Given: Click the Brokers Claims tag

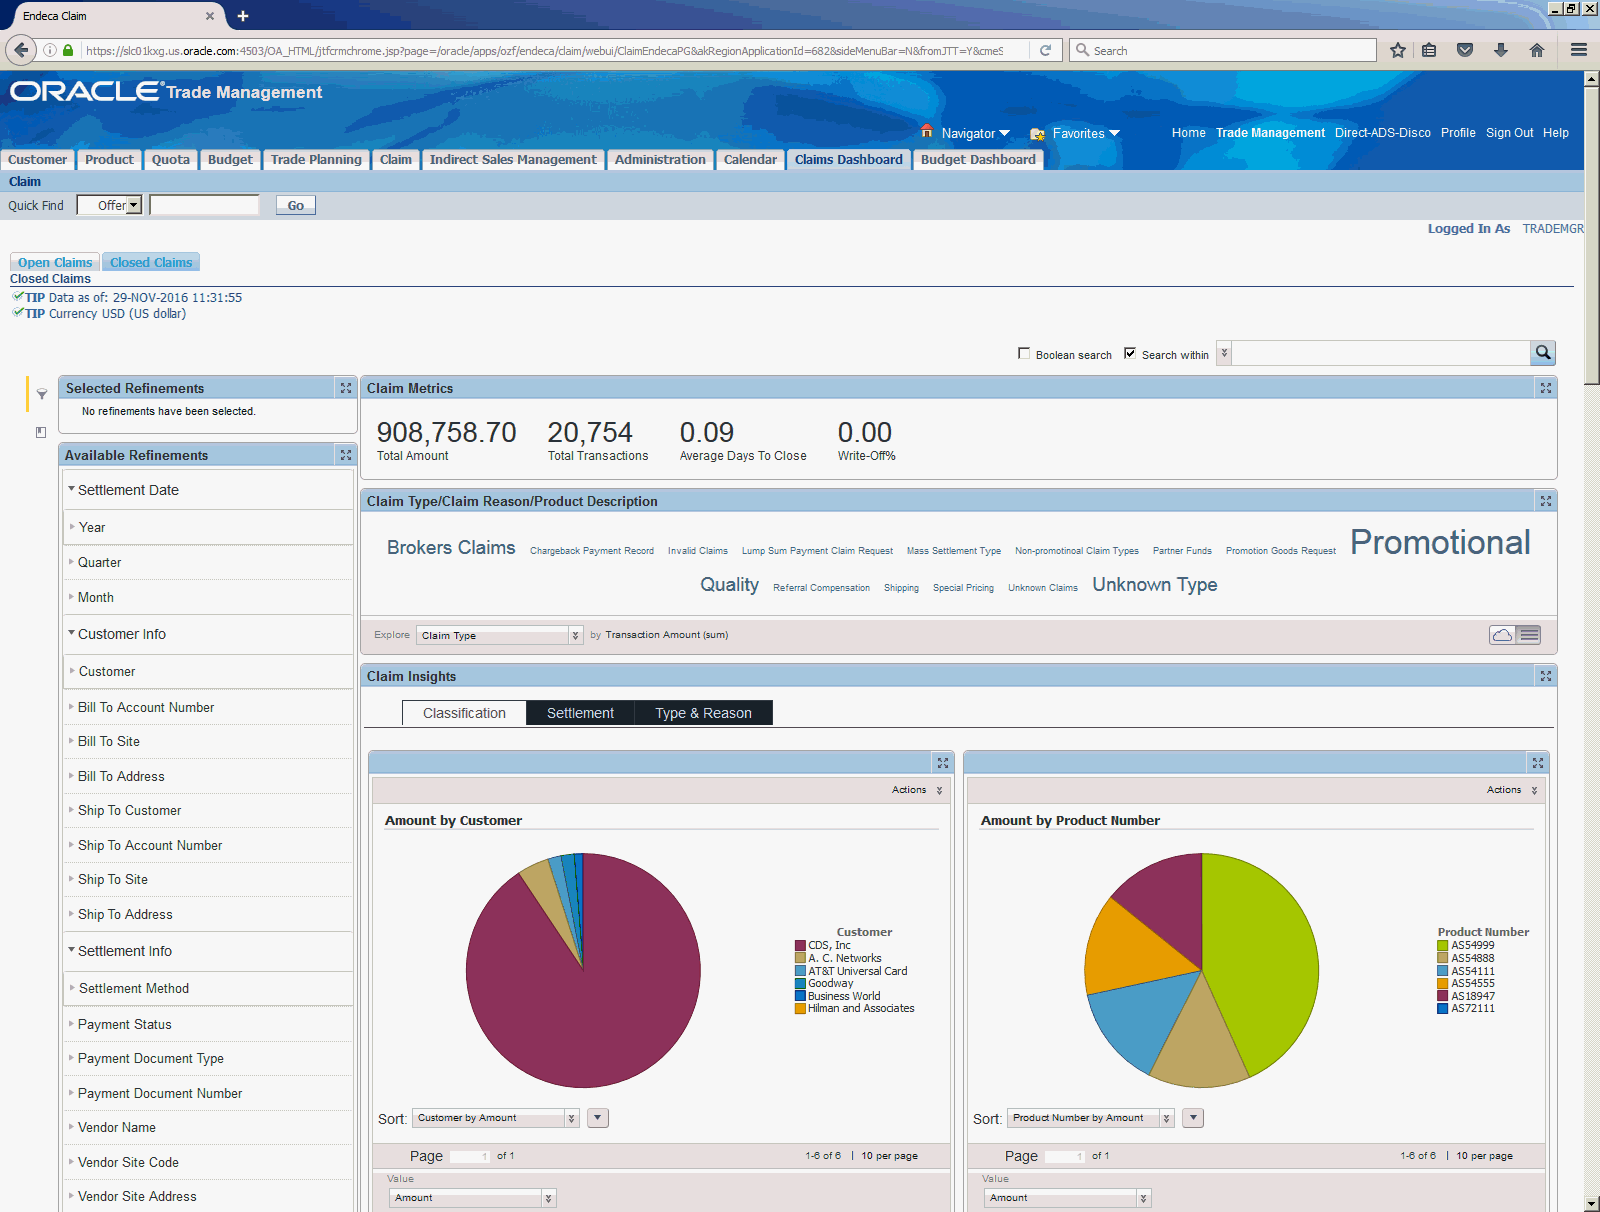Looking at the screenshot, I should (451, 548).
